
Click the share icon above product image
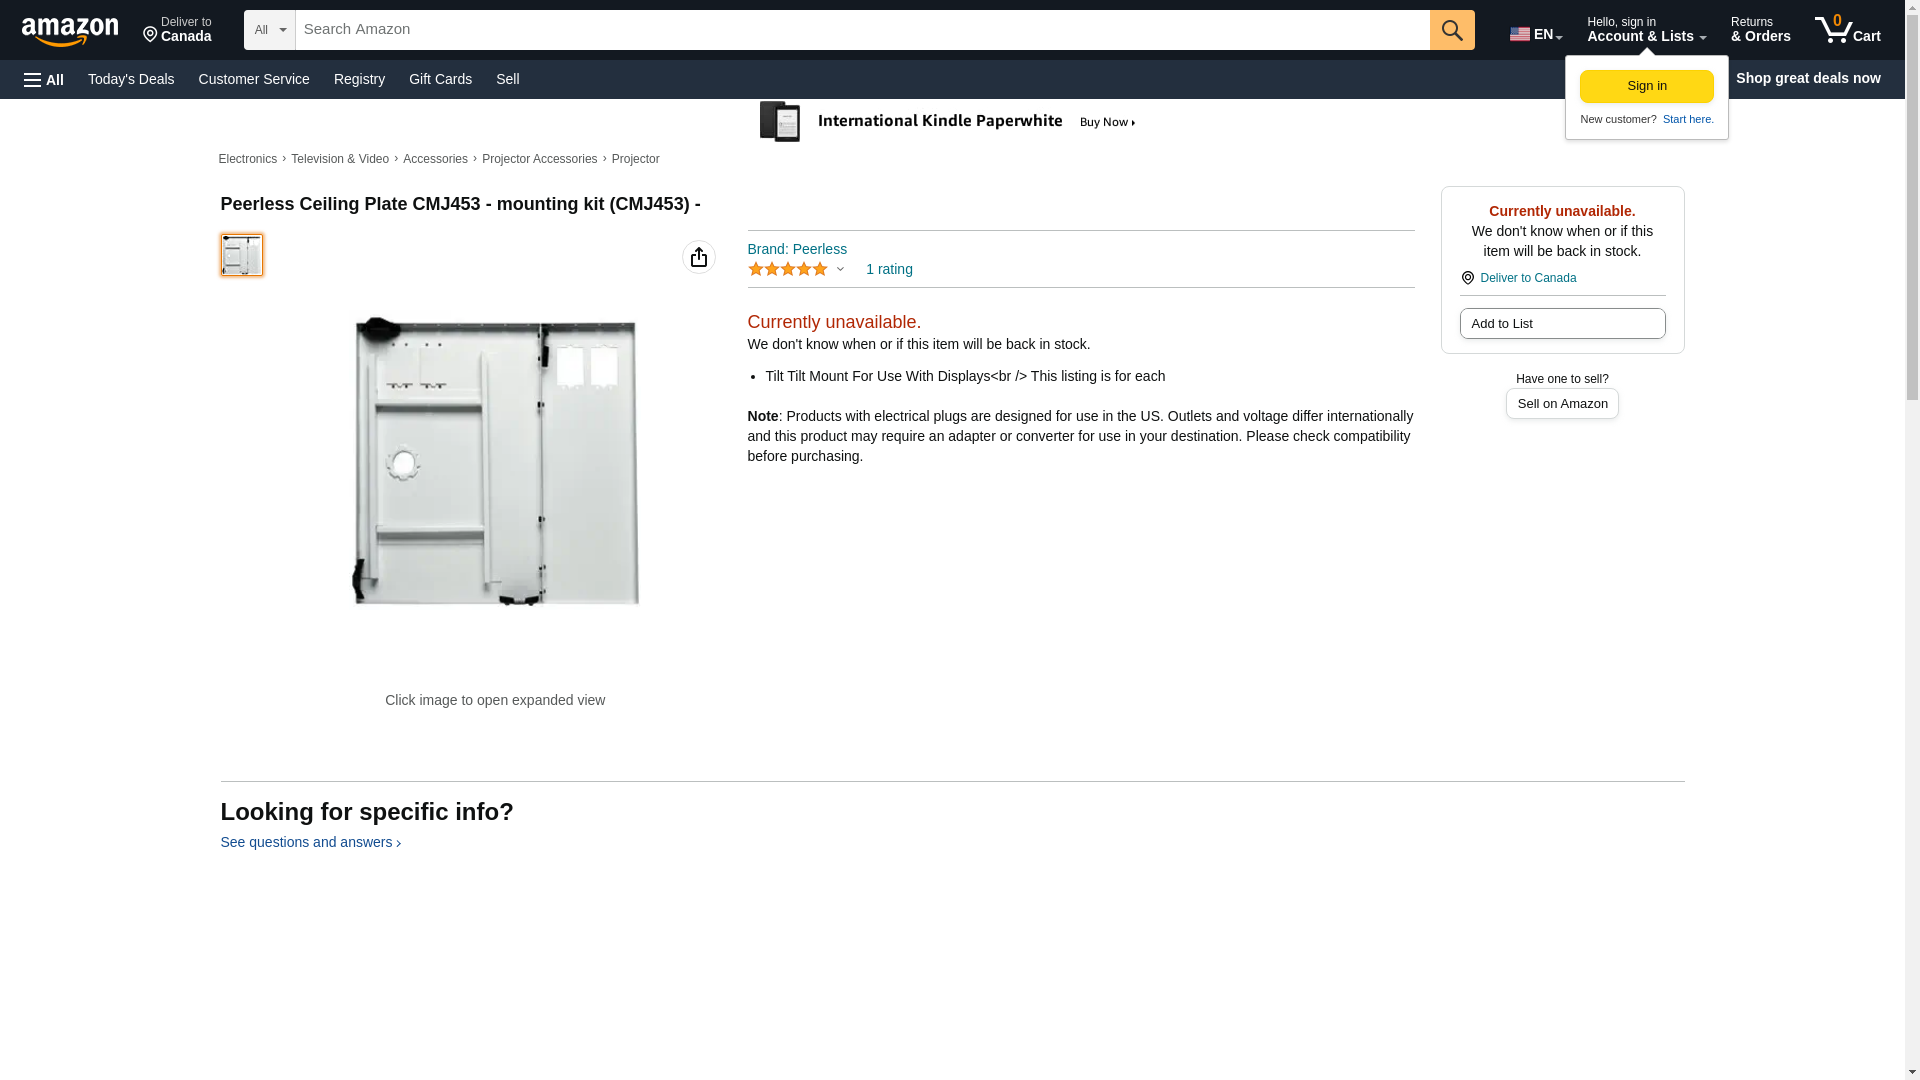click(699, 257)
